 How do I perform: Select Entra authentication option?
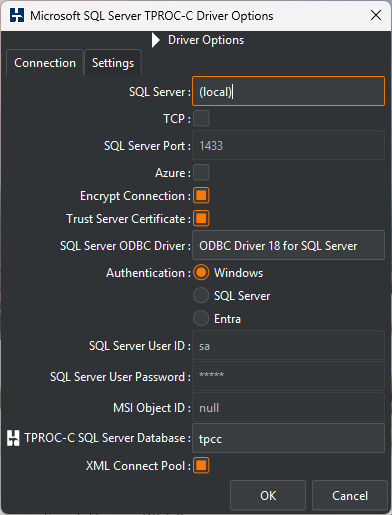[x=201, y=318]
